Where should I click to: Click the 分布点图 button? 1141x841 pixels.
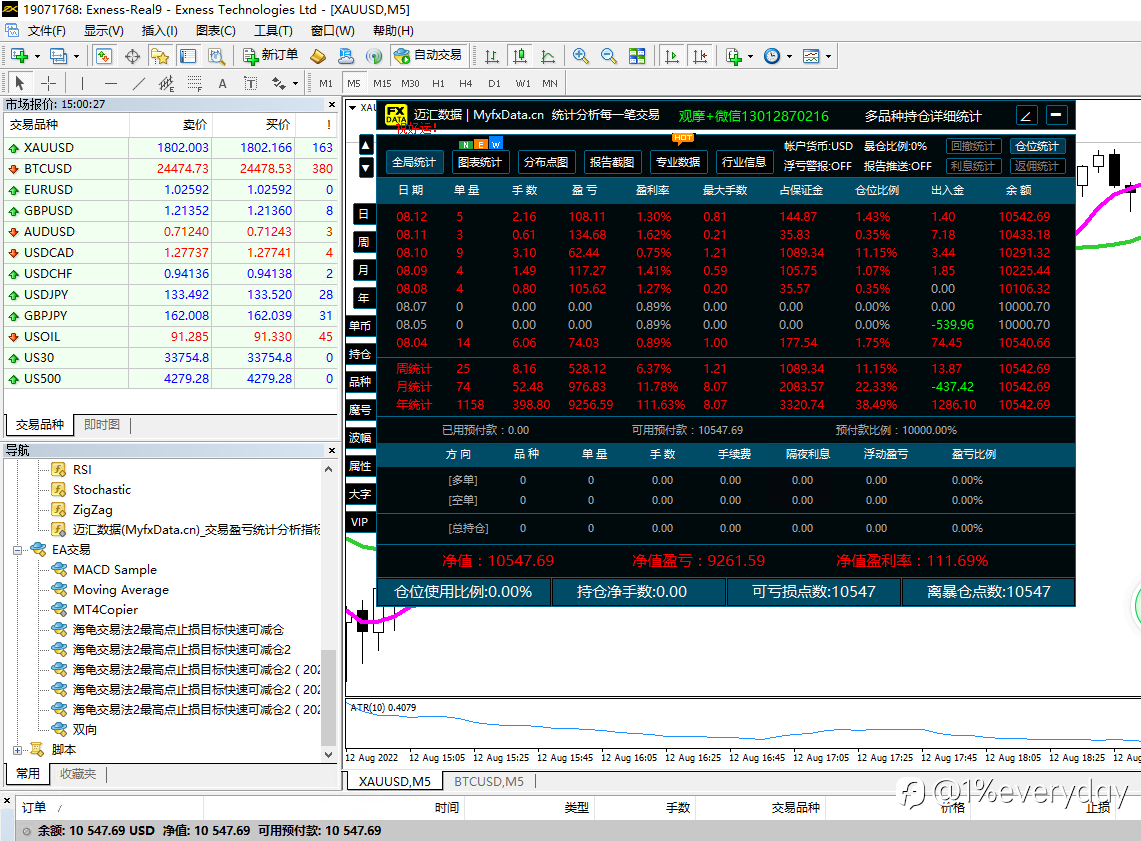pos(546,162)
